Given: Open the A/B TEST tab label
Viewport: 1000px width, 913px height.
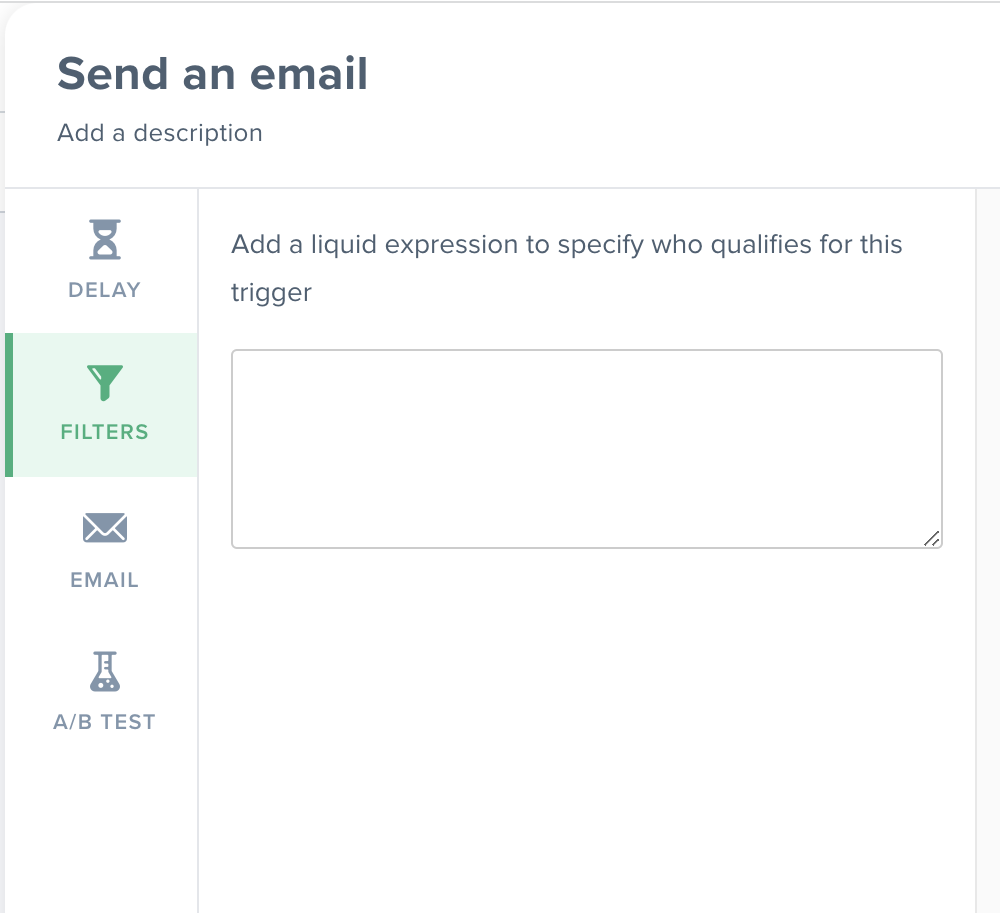Looking at the screenshot, I should point(105,722).
